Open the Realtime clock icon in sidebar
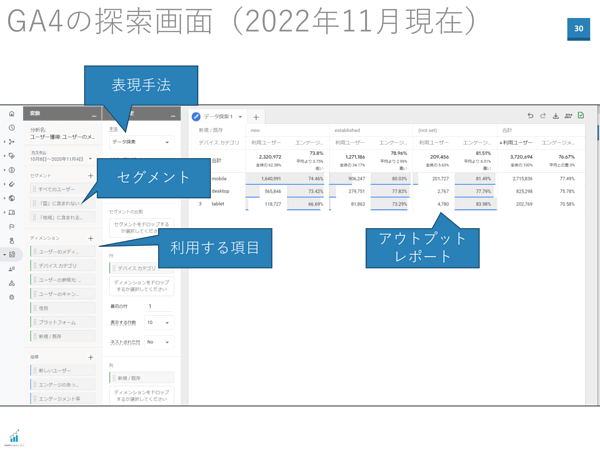This screenshot has height=450, width=600. point(11,127)
